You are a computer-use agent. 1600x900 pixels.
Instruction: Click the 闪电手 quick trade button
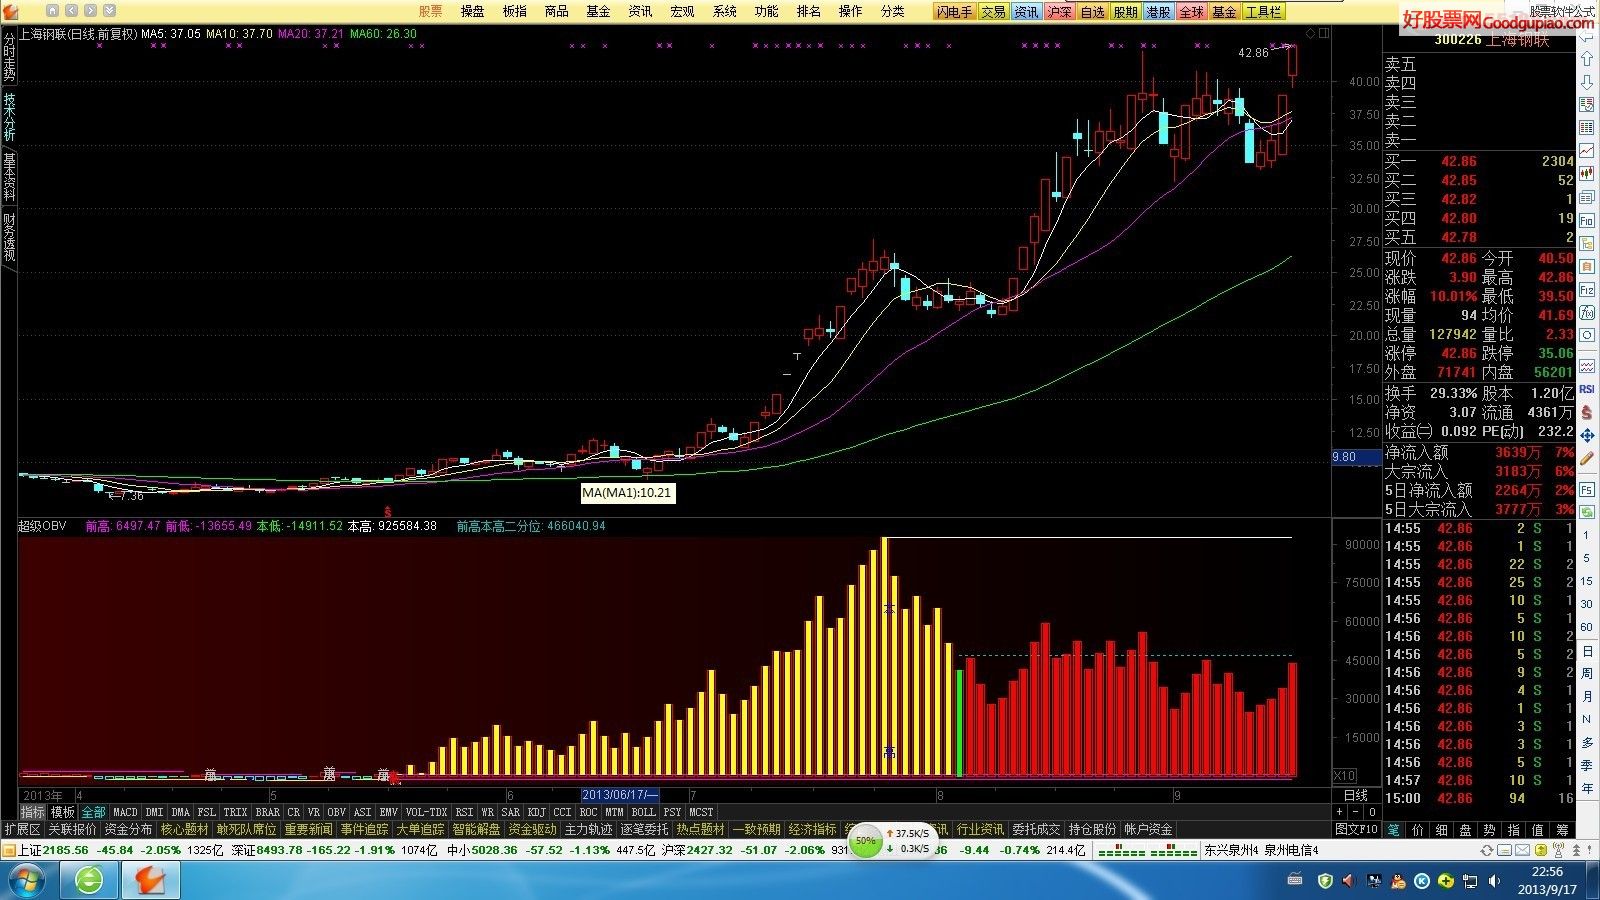954,12
